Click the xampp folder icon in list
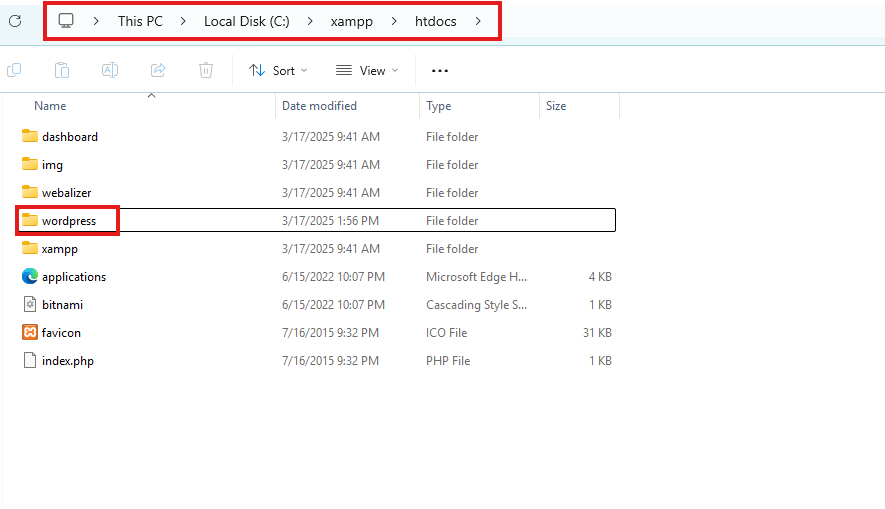 click(x=30, y=248)
